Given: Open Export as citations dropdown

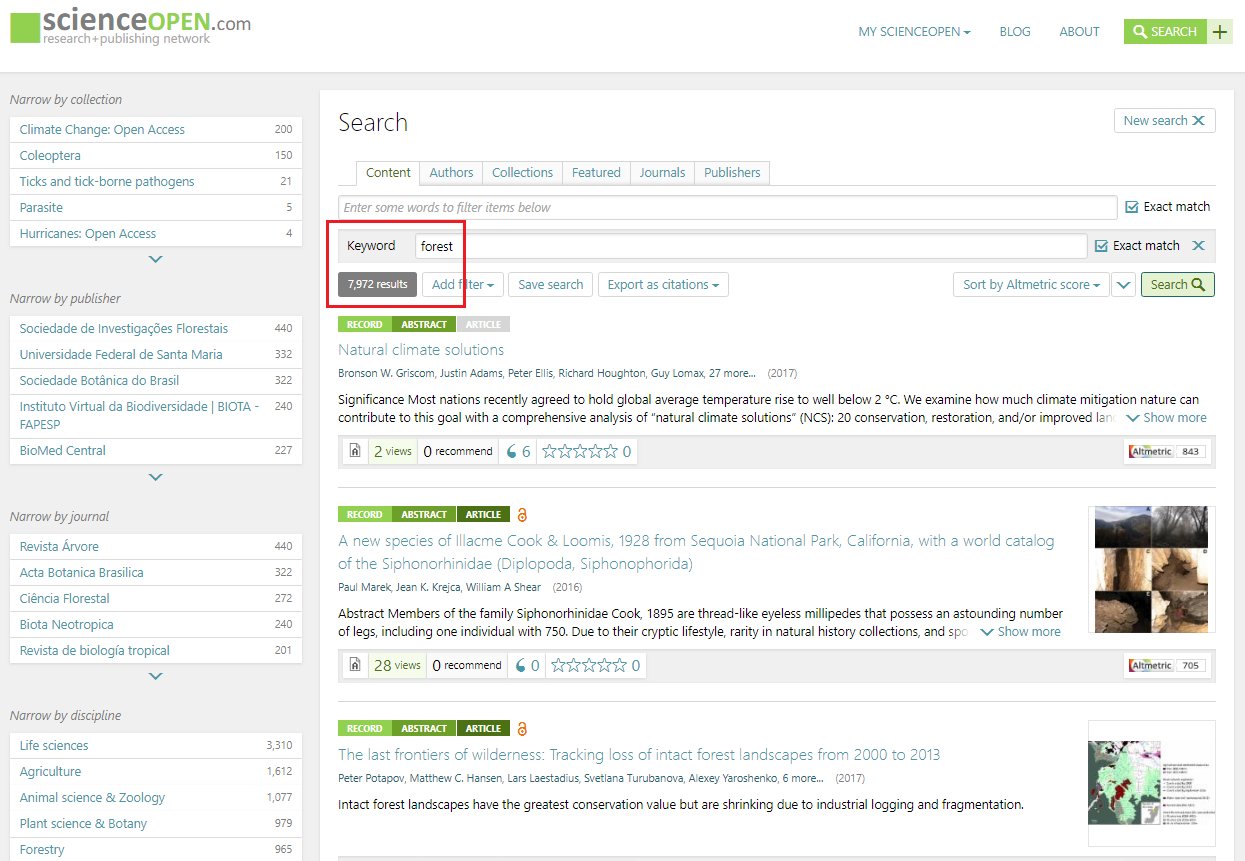Looking at the screenshot, I should 663,285.
